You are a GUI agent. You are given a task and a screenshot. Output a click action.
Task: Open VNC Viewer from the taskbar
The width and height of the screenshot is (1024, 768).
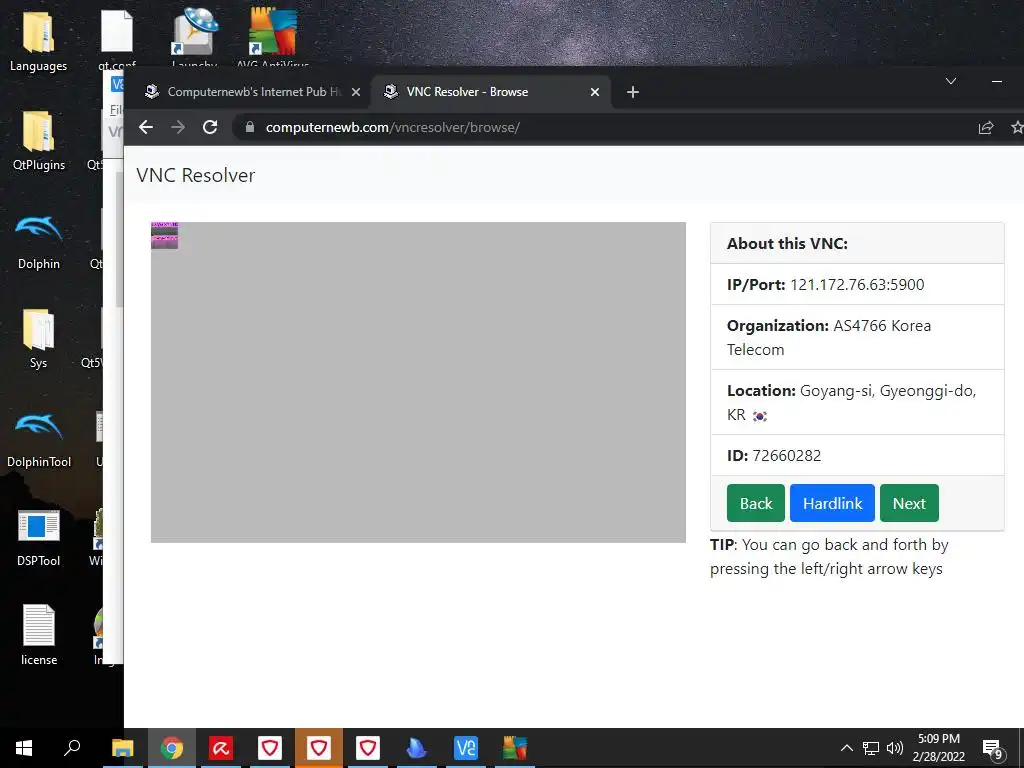click(x=466, y=748)
